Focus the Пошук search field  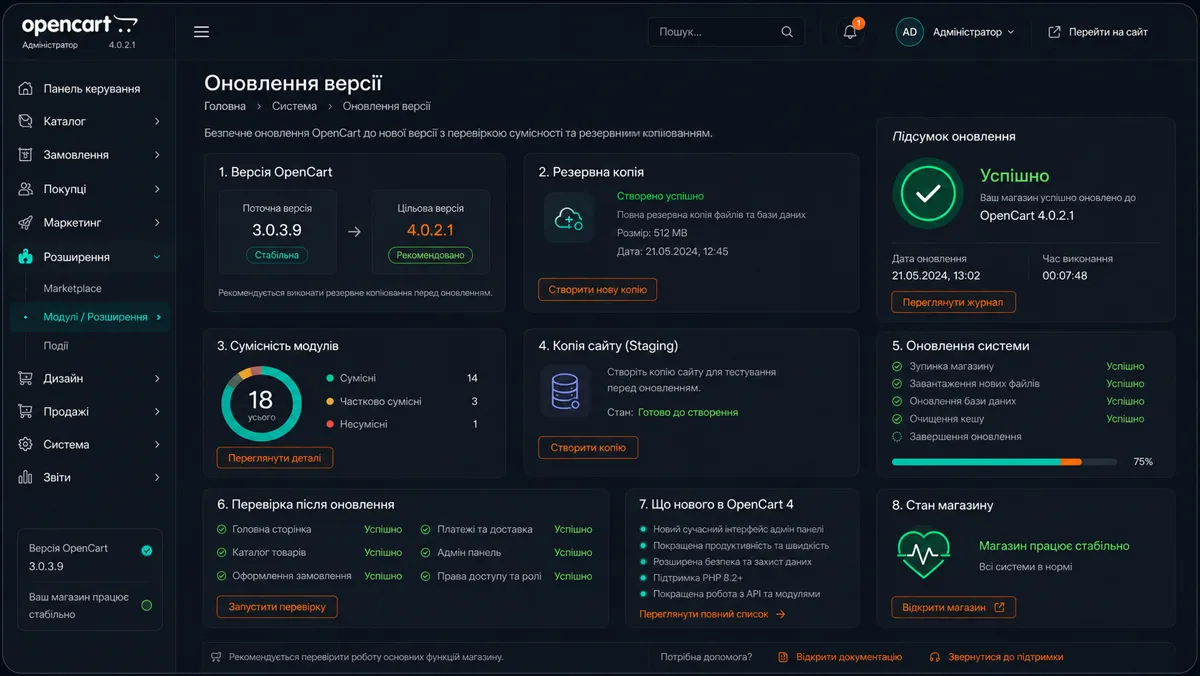[726, 32]
